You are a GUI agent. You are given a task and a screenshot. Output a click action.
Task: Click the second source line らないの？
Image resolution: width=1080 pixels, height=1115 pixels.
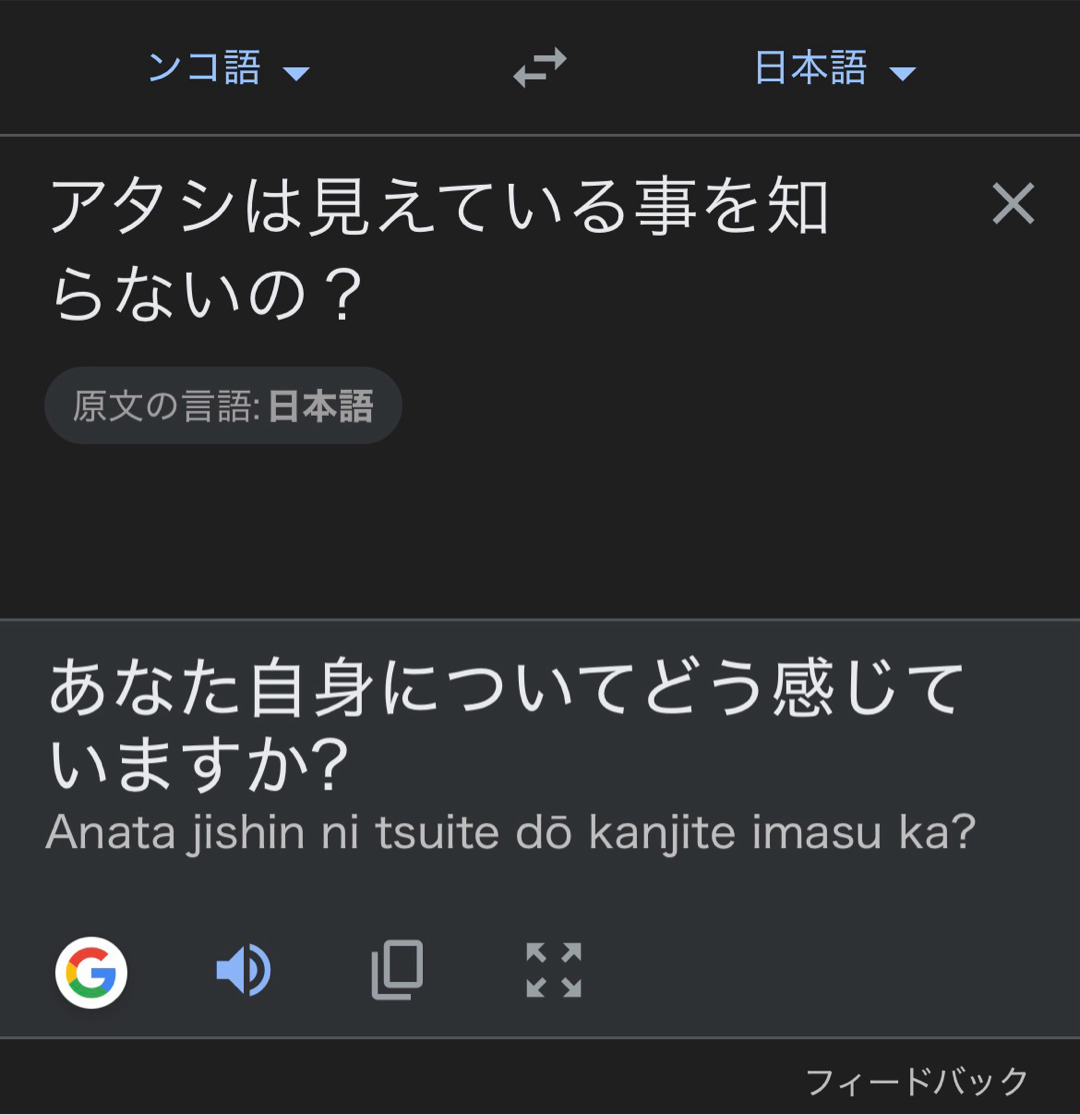tap(205, 295)
